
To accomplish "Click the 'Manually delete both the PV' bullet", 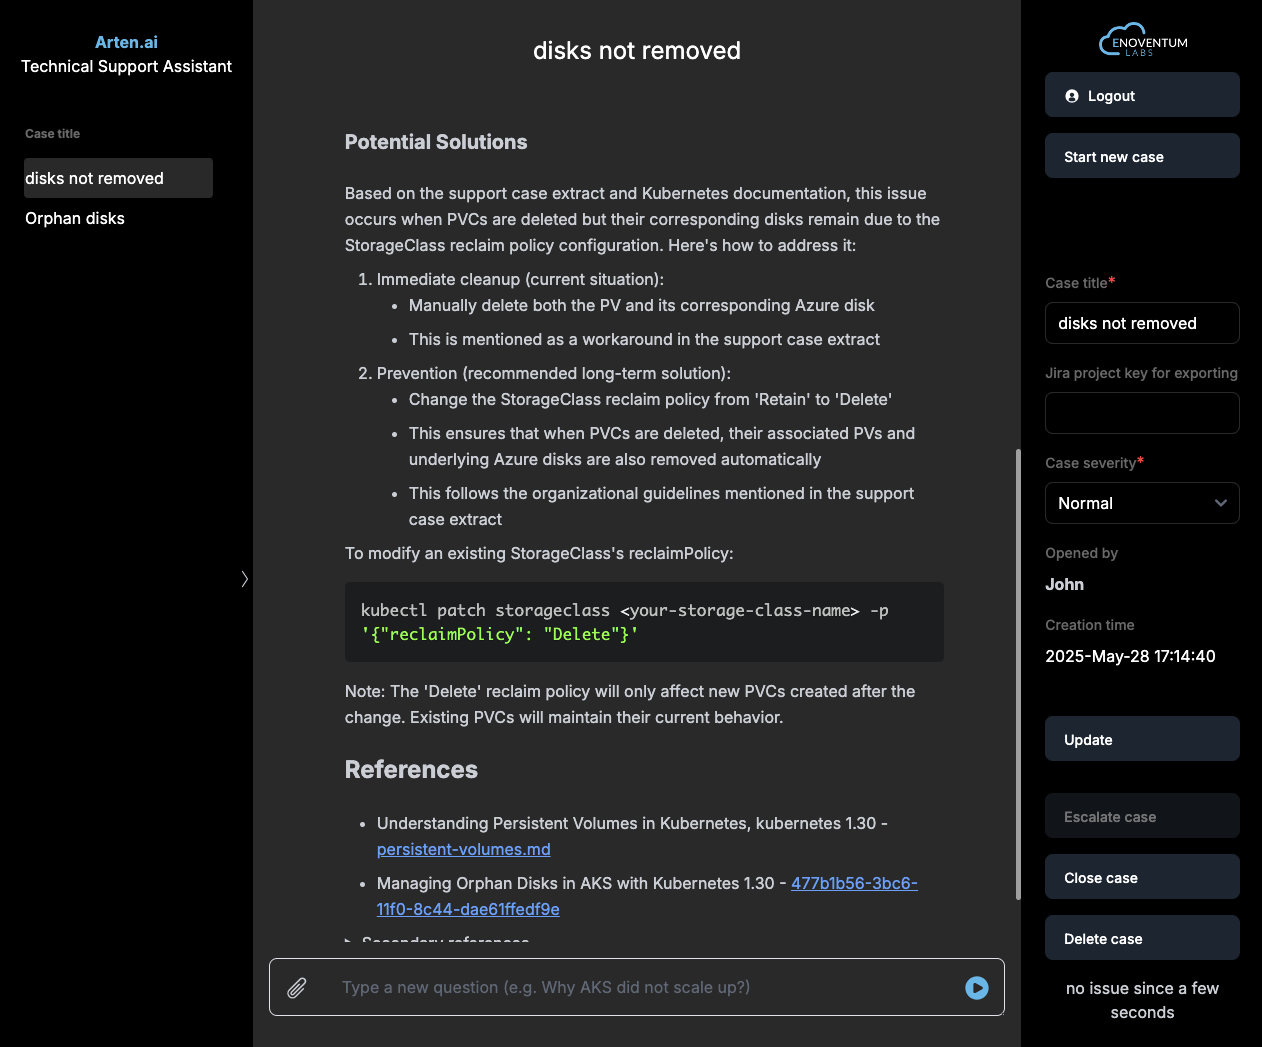I will point(642,305).
